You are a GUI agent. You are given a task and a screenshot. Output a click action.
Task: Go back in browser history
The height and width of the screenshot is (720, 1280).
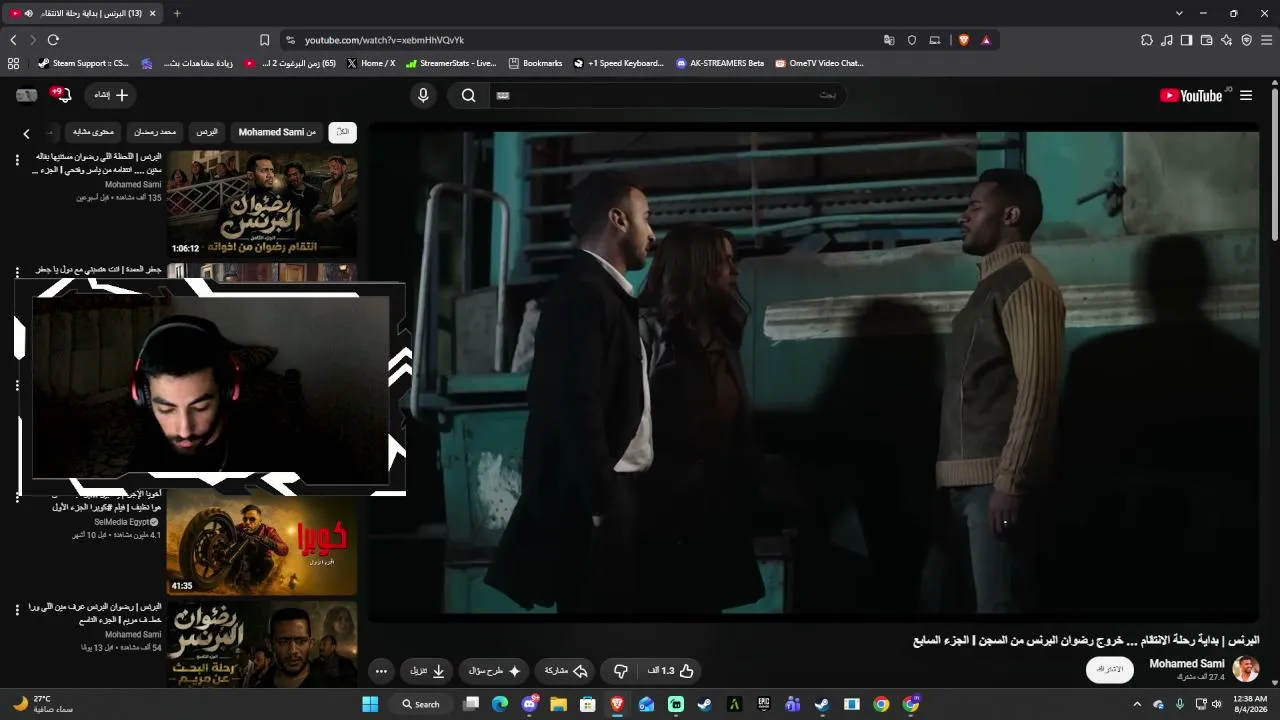point(13,40)
